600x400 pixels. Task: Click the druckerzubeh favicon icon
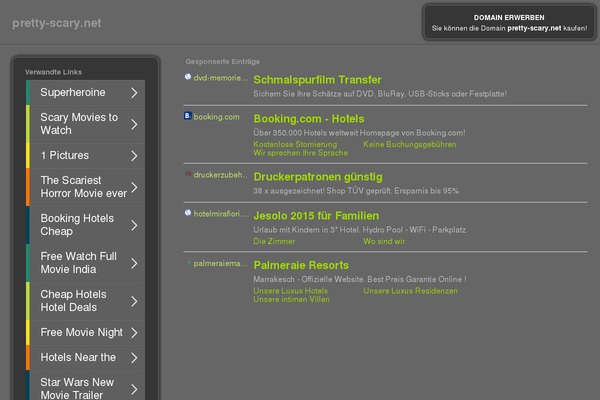[x=188, y=174]
